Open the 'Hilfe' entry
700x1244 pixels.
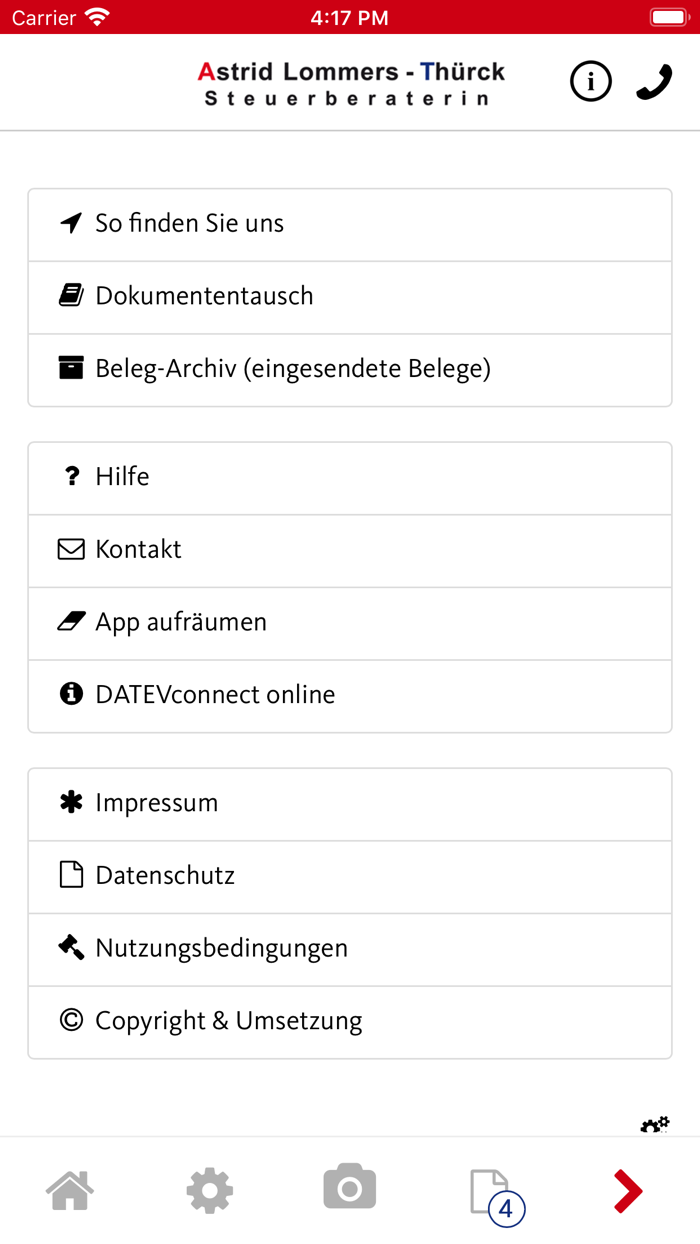(122, 476)
